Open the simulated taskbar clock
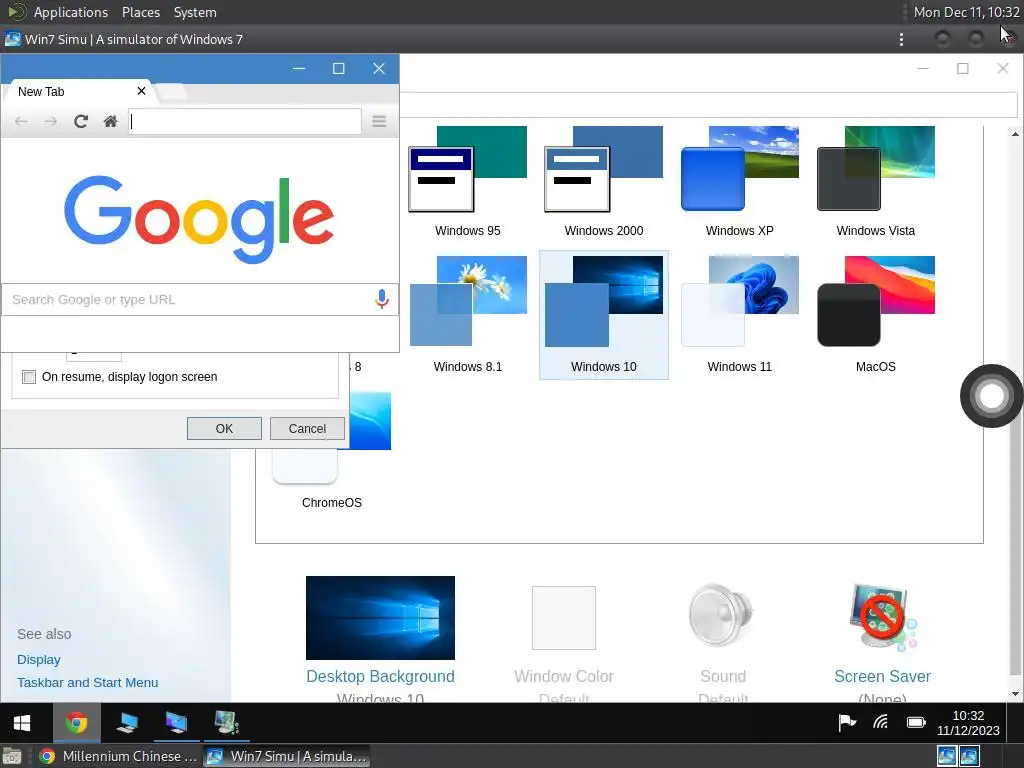1024x768 pixels. (x=968, y=723)
